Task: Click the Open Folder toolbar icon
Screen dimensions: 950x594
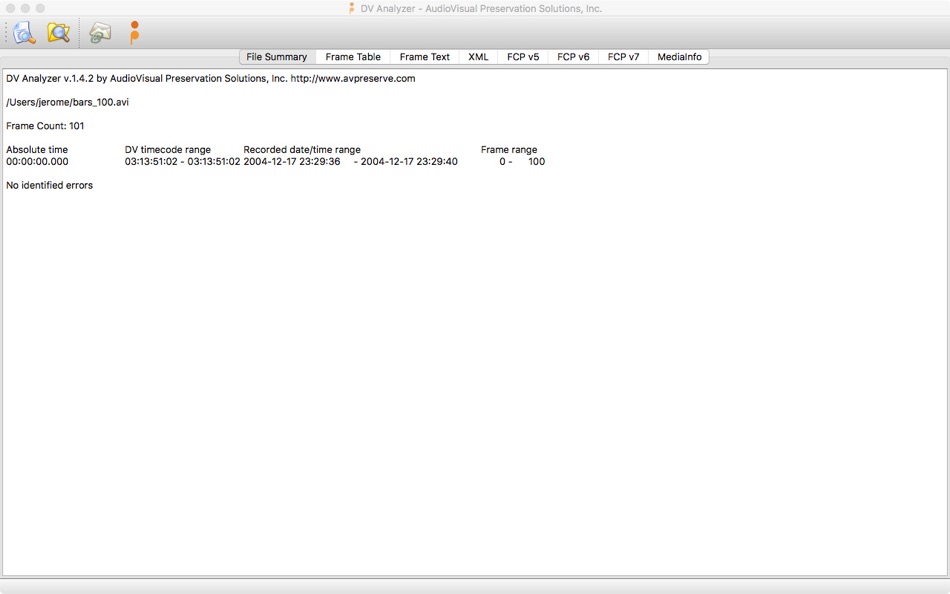Action: [59, 33]
